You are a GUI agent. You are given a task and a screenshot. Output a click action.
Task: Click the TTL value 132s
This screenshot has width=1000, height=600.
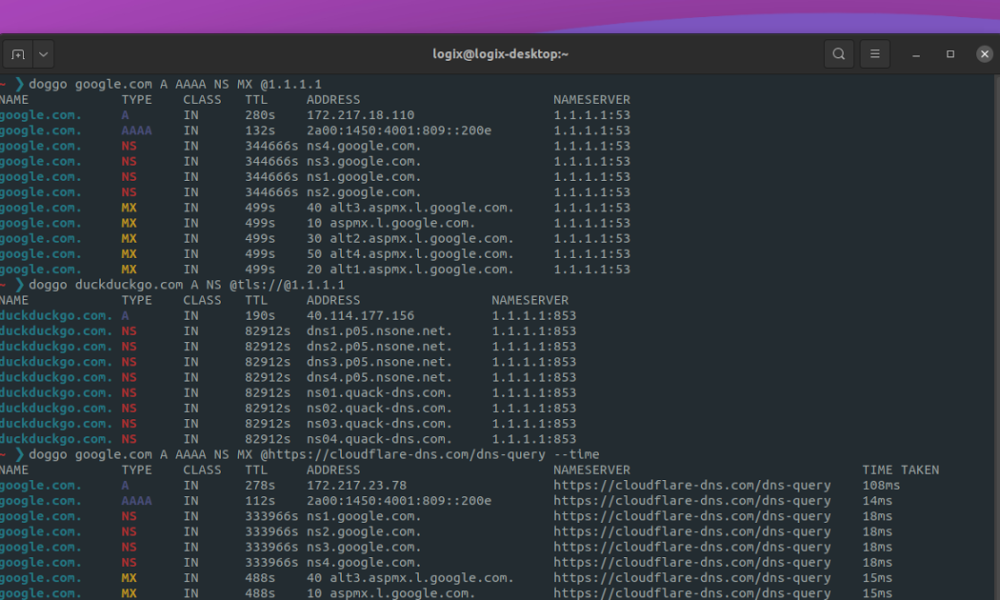260,131
